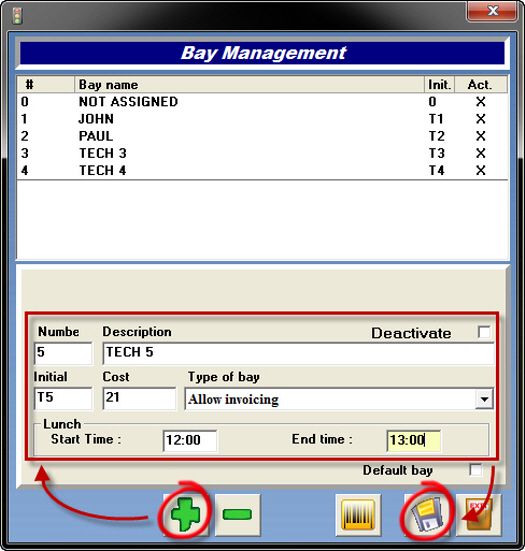This screenshot has width=525, height=551.
Task: Click the Act. column header
Action: coord(481,84)
